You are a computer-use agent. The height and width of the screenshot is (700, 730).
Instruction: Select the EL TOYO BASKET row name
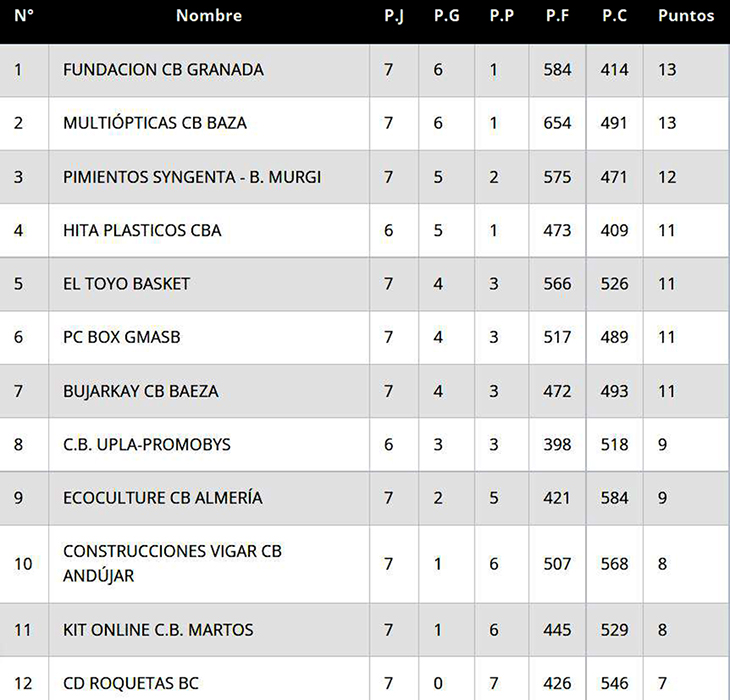[x=126, y=283]
